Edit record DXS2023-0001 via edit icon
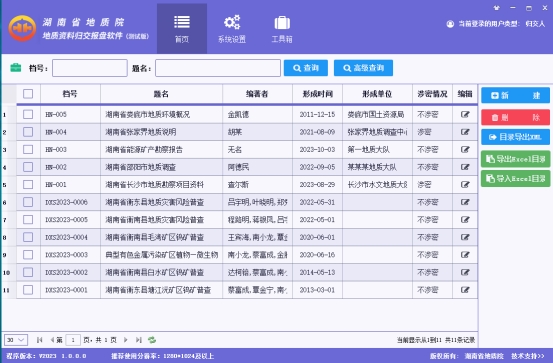Viewport: 553px width, 363px height. coord(465,290)
